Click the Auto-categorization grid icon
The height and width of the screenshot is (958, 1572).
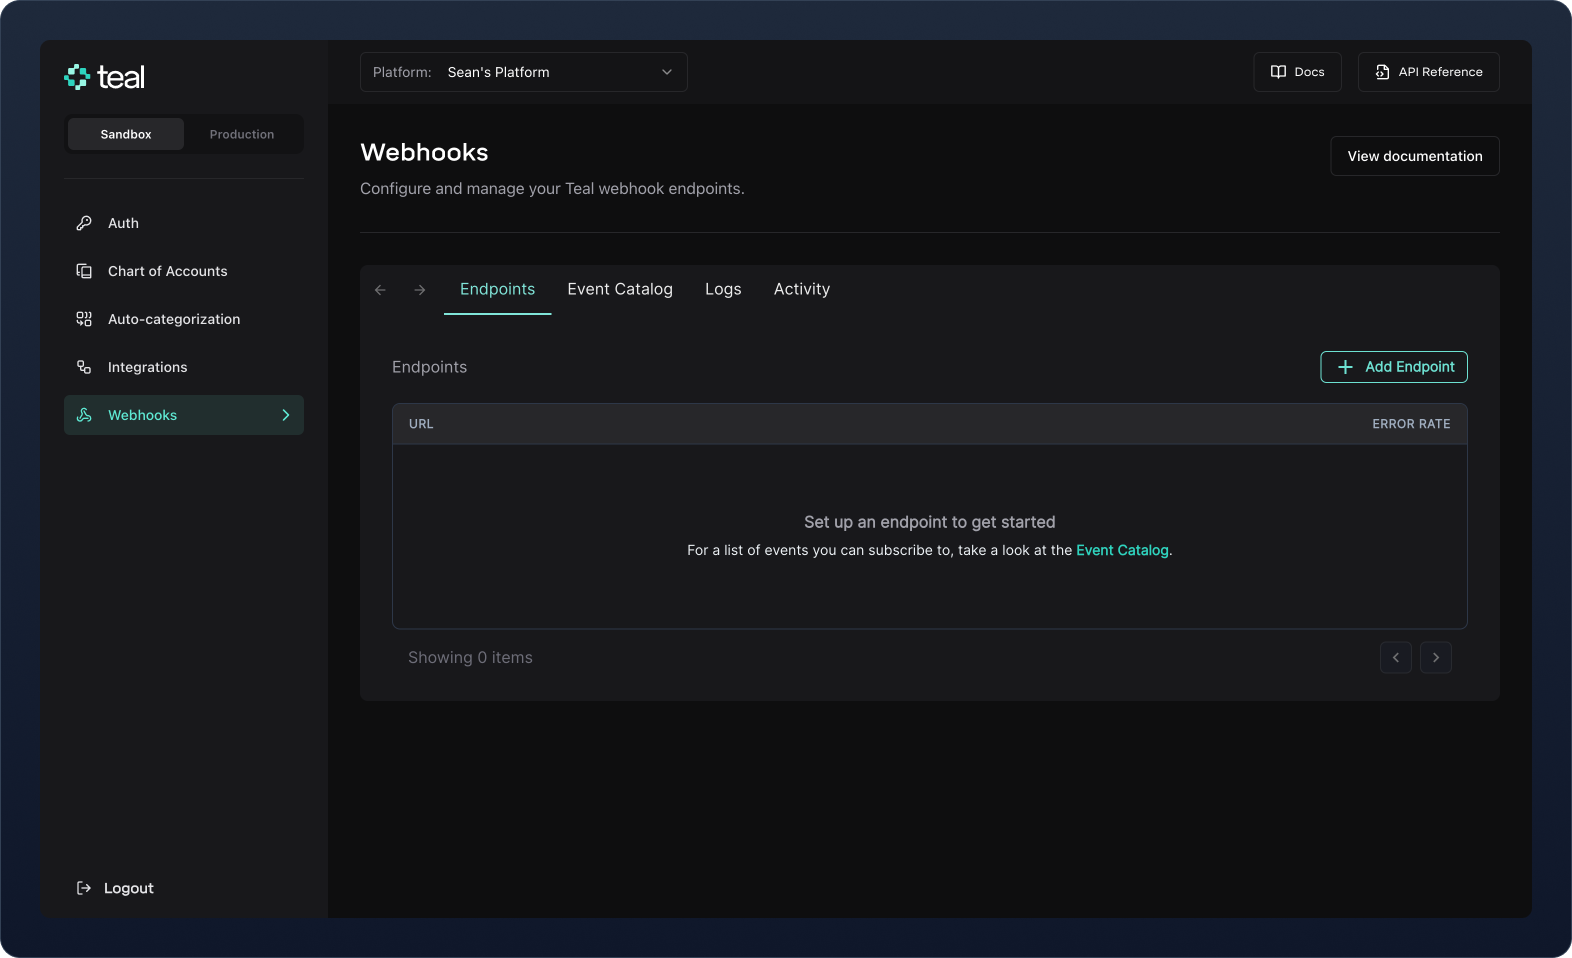tap(84, 319)
